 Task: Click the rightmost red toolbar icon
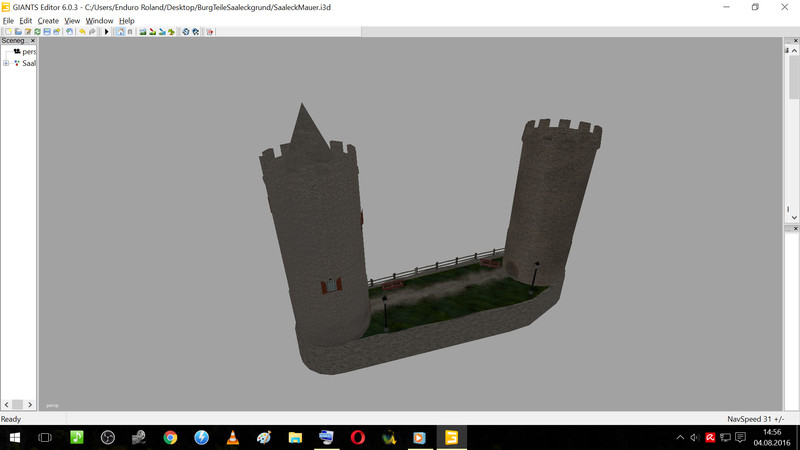point(210,32)
